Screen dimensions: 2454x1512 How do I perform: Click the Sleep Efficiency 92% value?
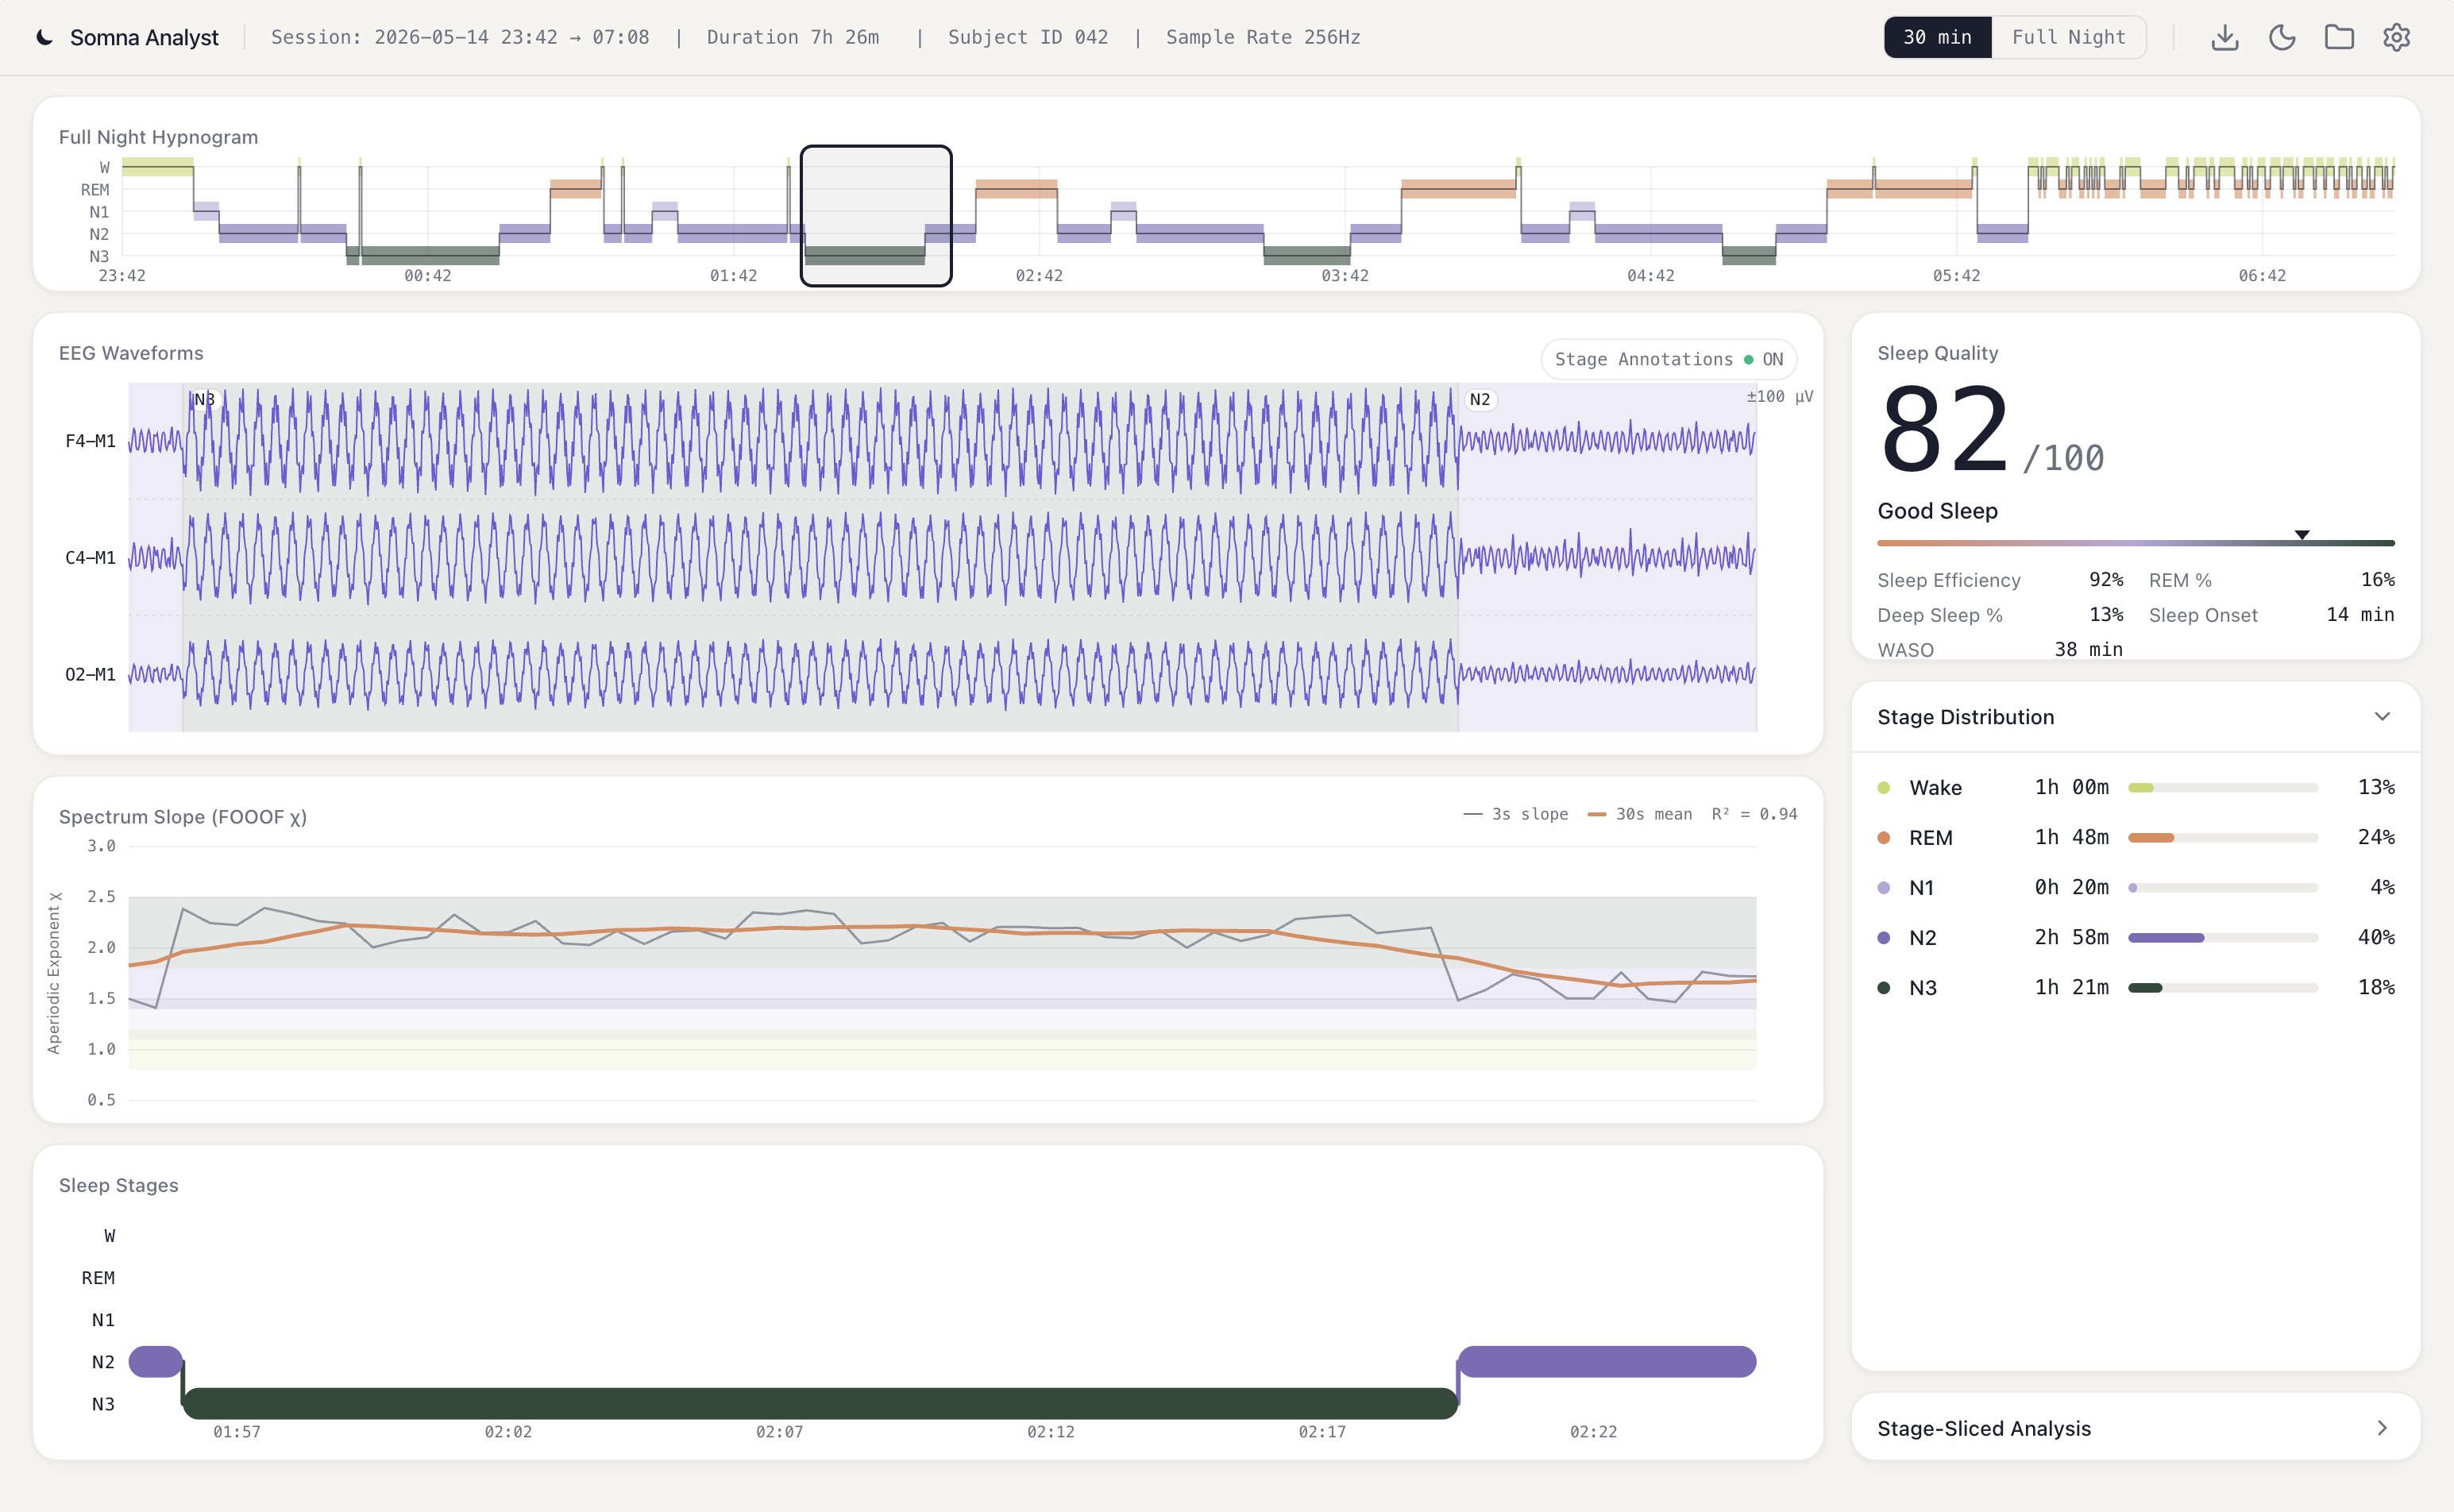tap(2105, 580)
